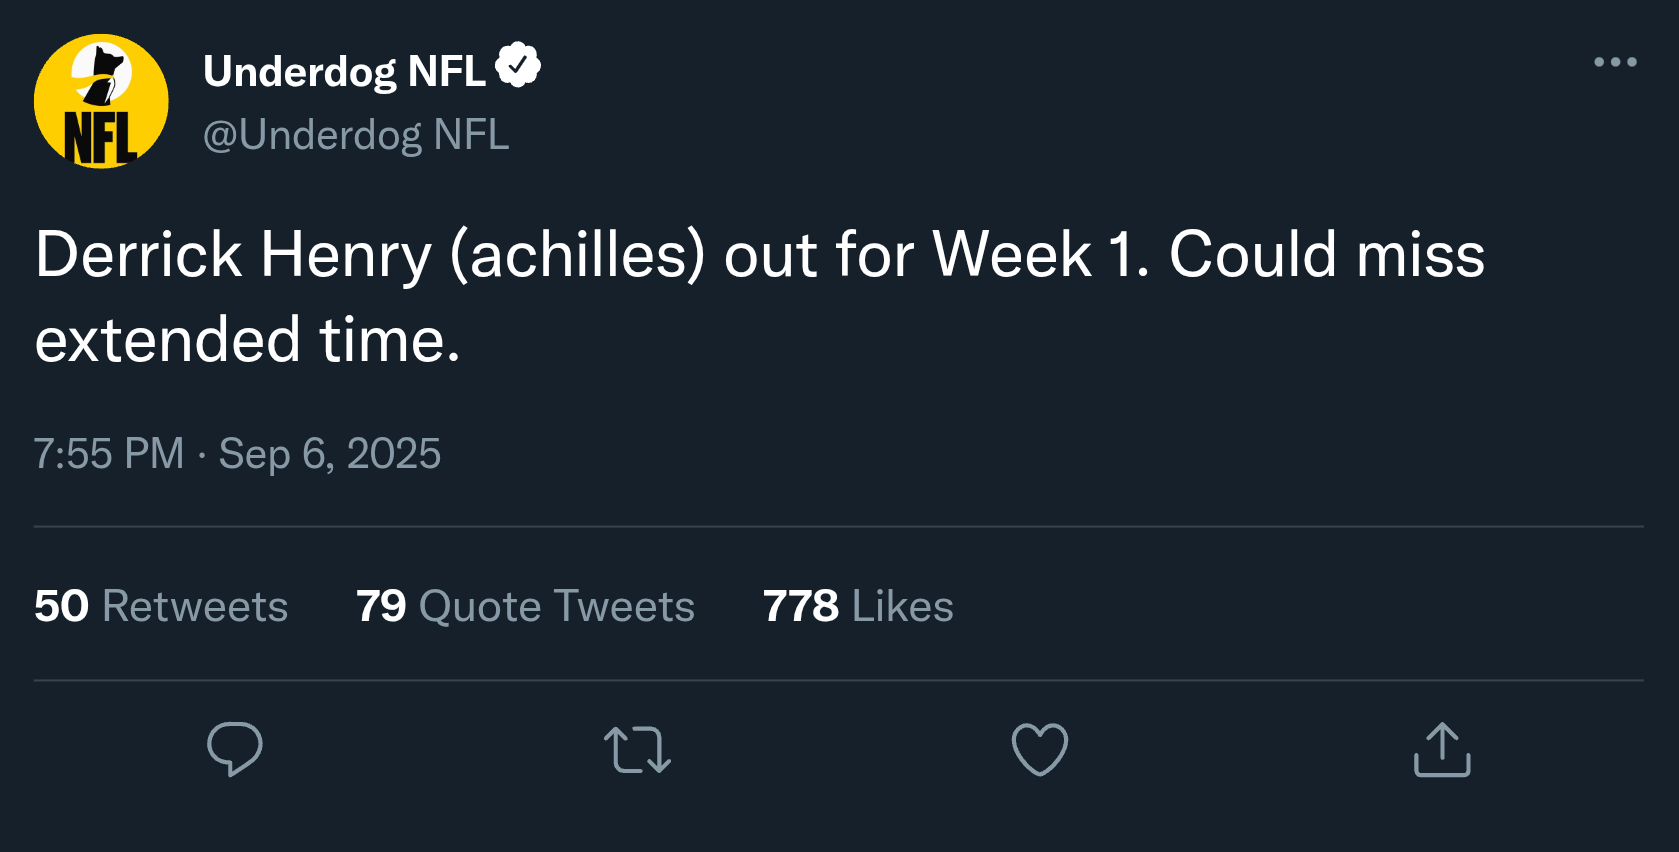Click the extended time tweet line
This screenshot has width=1679, height=852.
click(x=247, y=340)
